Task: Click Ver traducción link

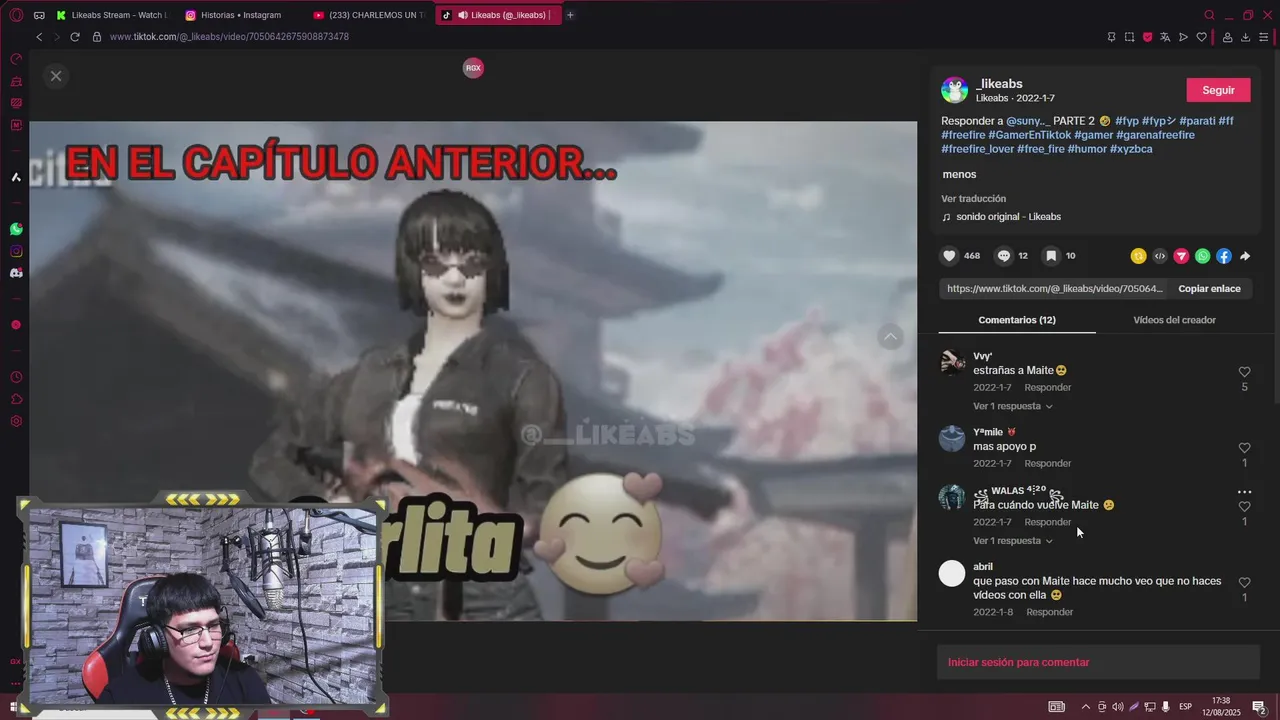Action: tap(973, 199)
